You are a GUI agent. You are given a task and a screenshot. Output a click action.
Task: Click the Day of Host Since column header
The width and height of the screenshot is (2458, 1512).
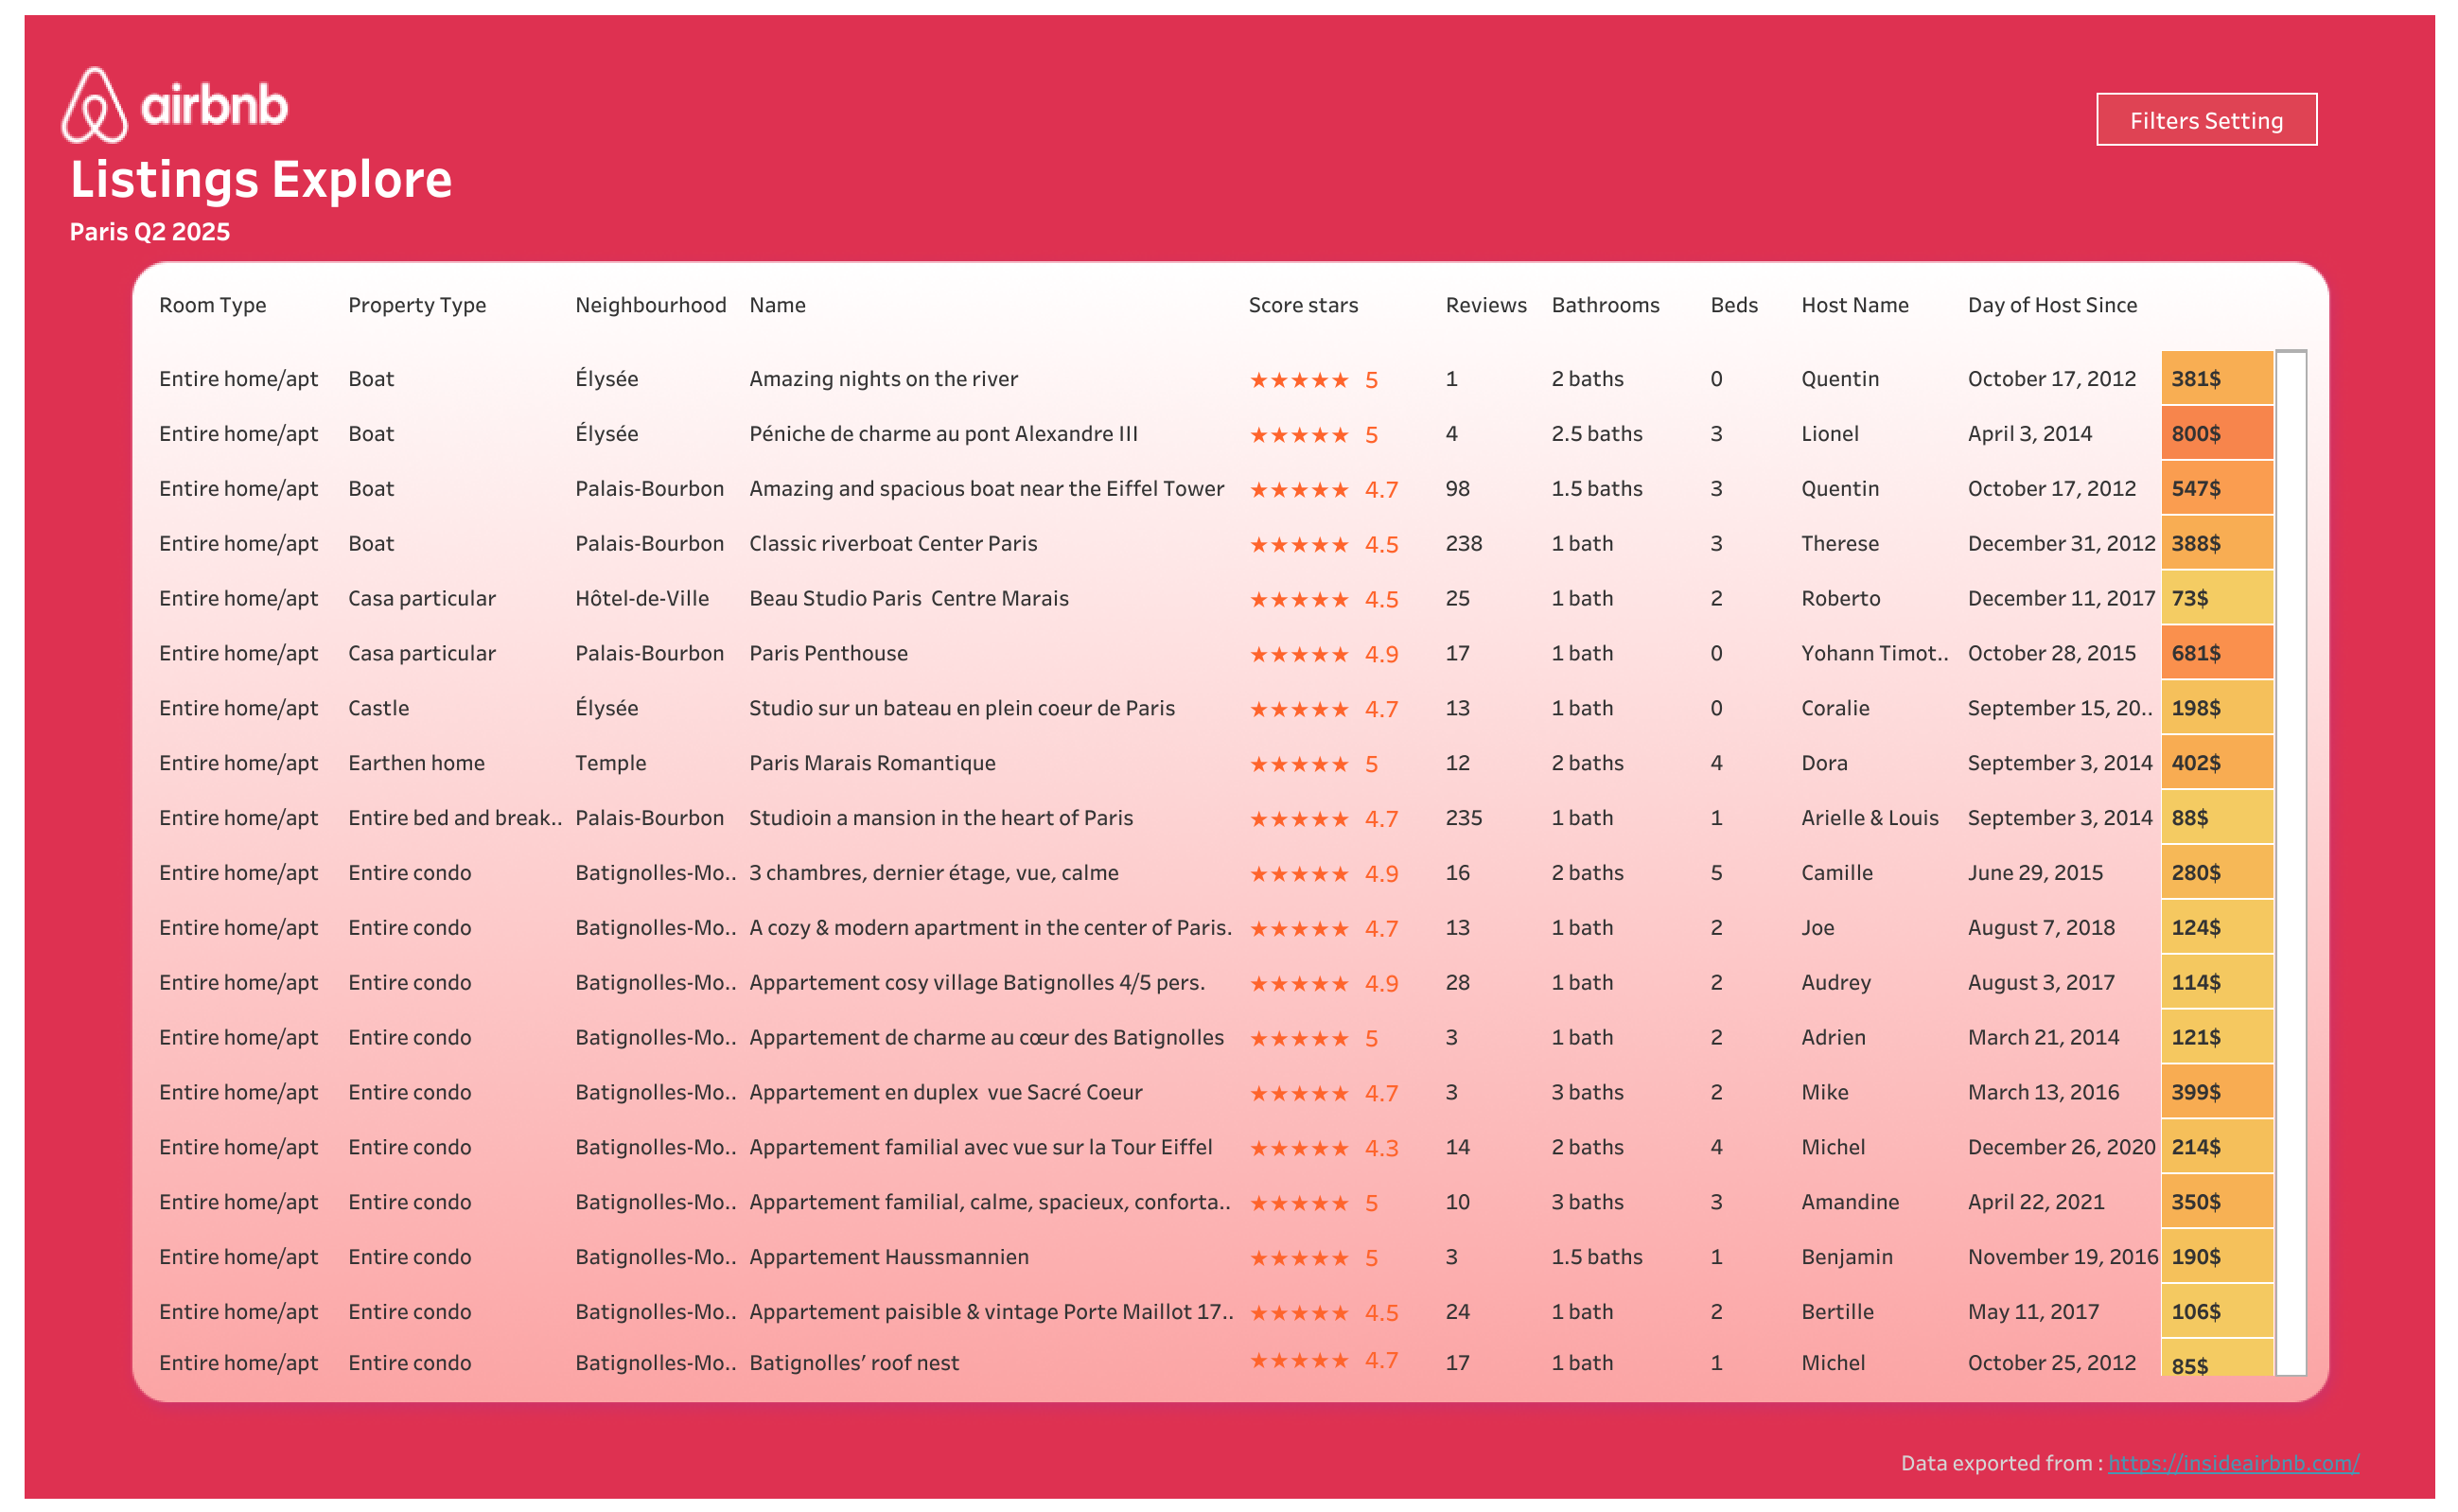[2051, 305]
